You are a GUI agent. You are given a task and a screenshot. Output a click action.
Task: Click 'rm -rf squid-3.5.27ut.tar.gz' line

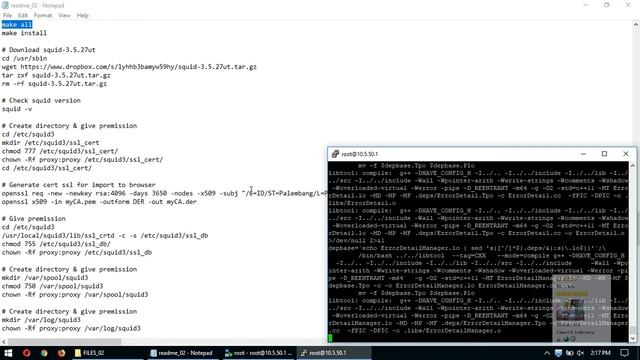click(x=54, y=84)
